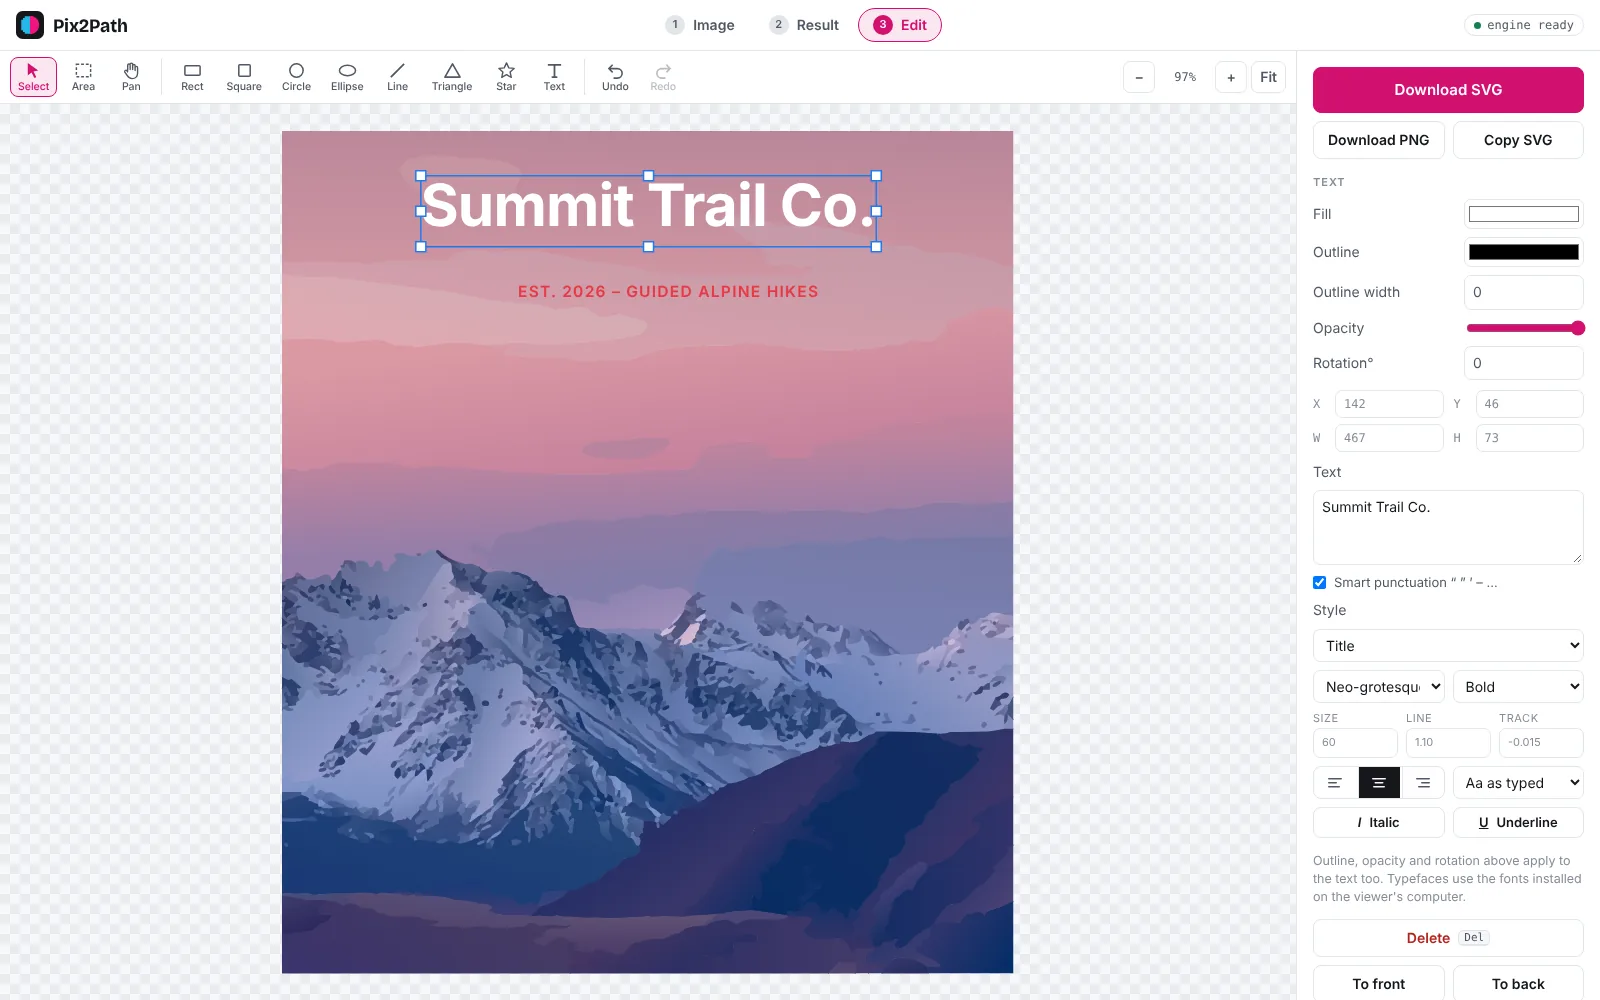The image size is (1600, 1000).
Task: Set text alignment to center
Action: tap(1379, 783)
